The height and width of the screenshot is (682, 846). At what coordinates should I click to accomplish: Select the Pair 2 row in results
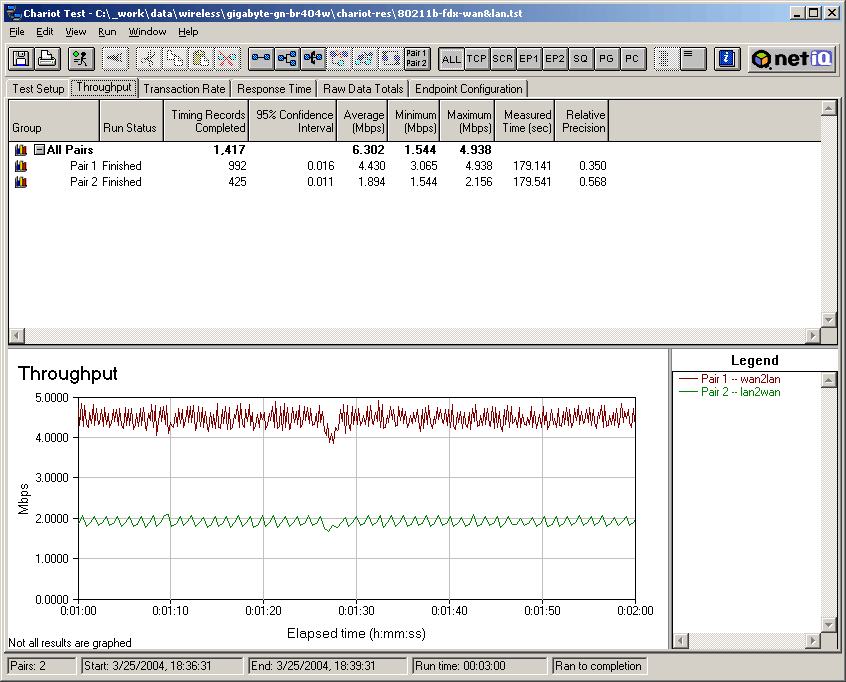pyautogui.click(x=90, y=182)
